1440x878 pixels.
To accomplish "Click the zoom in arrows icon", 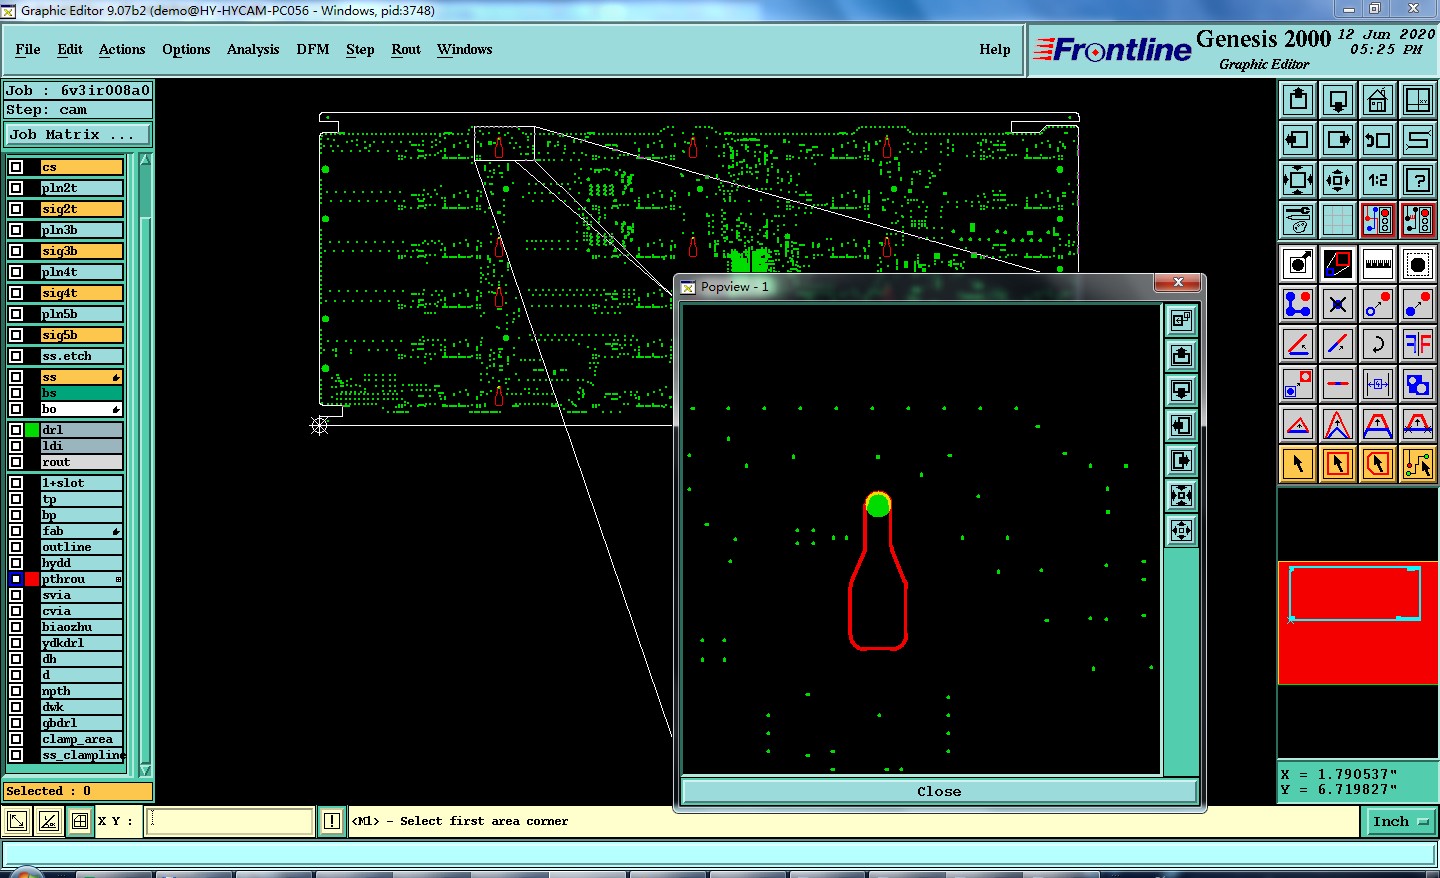I will tap(1298, 180).
